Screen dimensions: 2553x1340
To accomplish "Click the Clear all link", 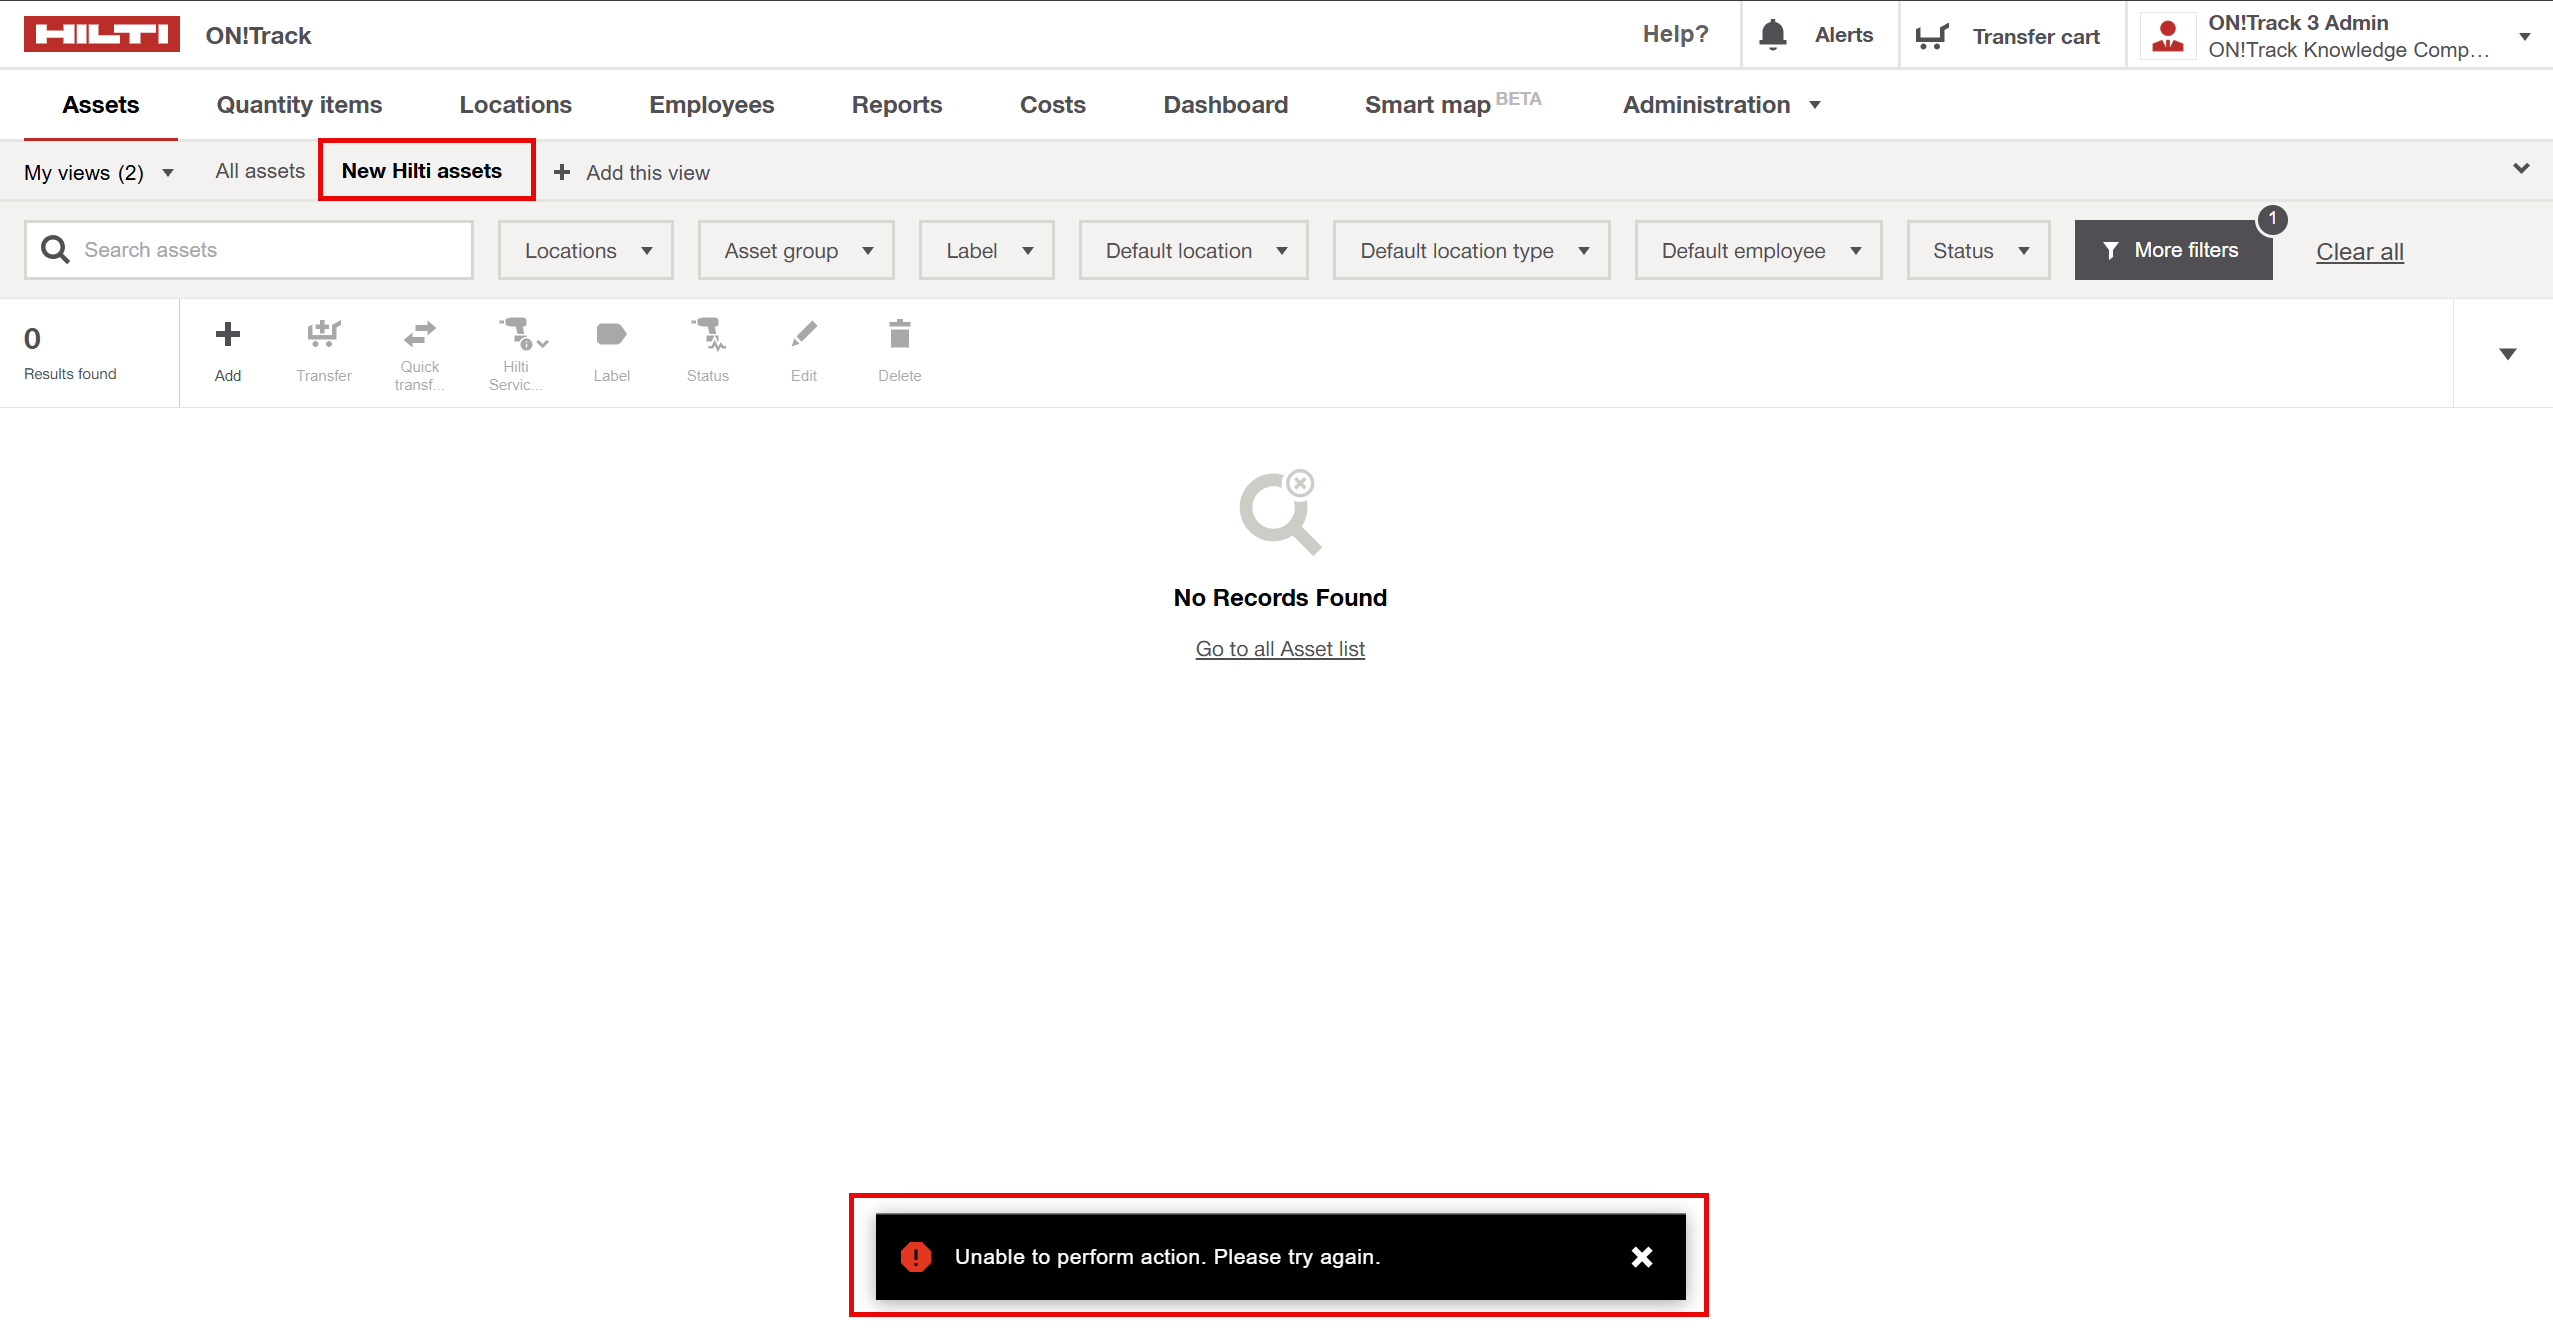I will [2360, 252].
